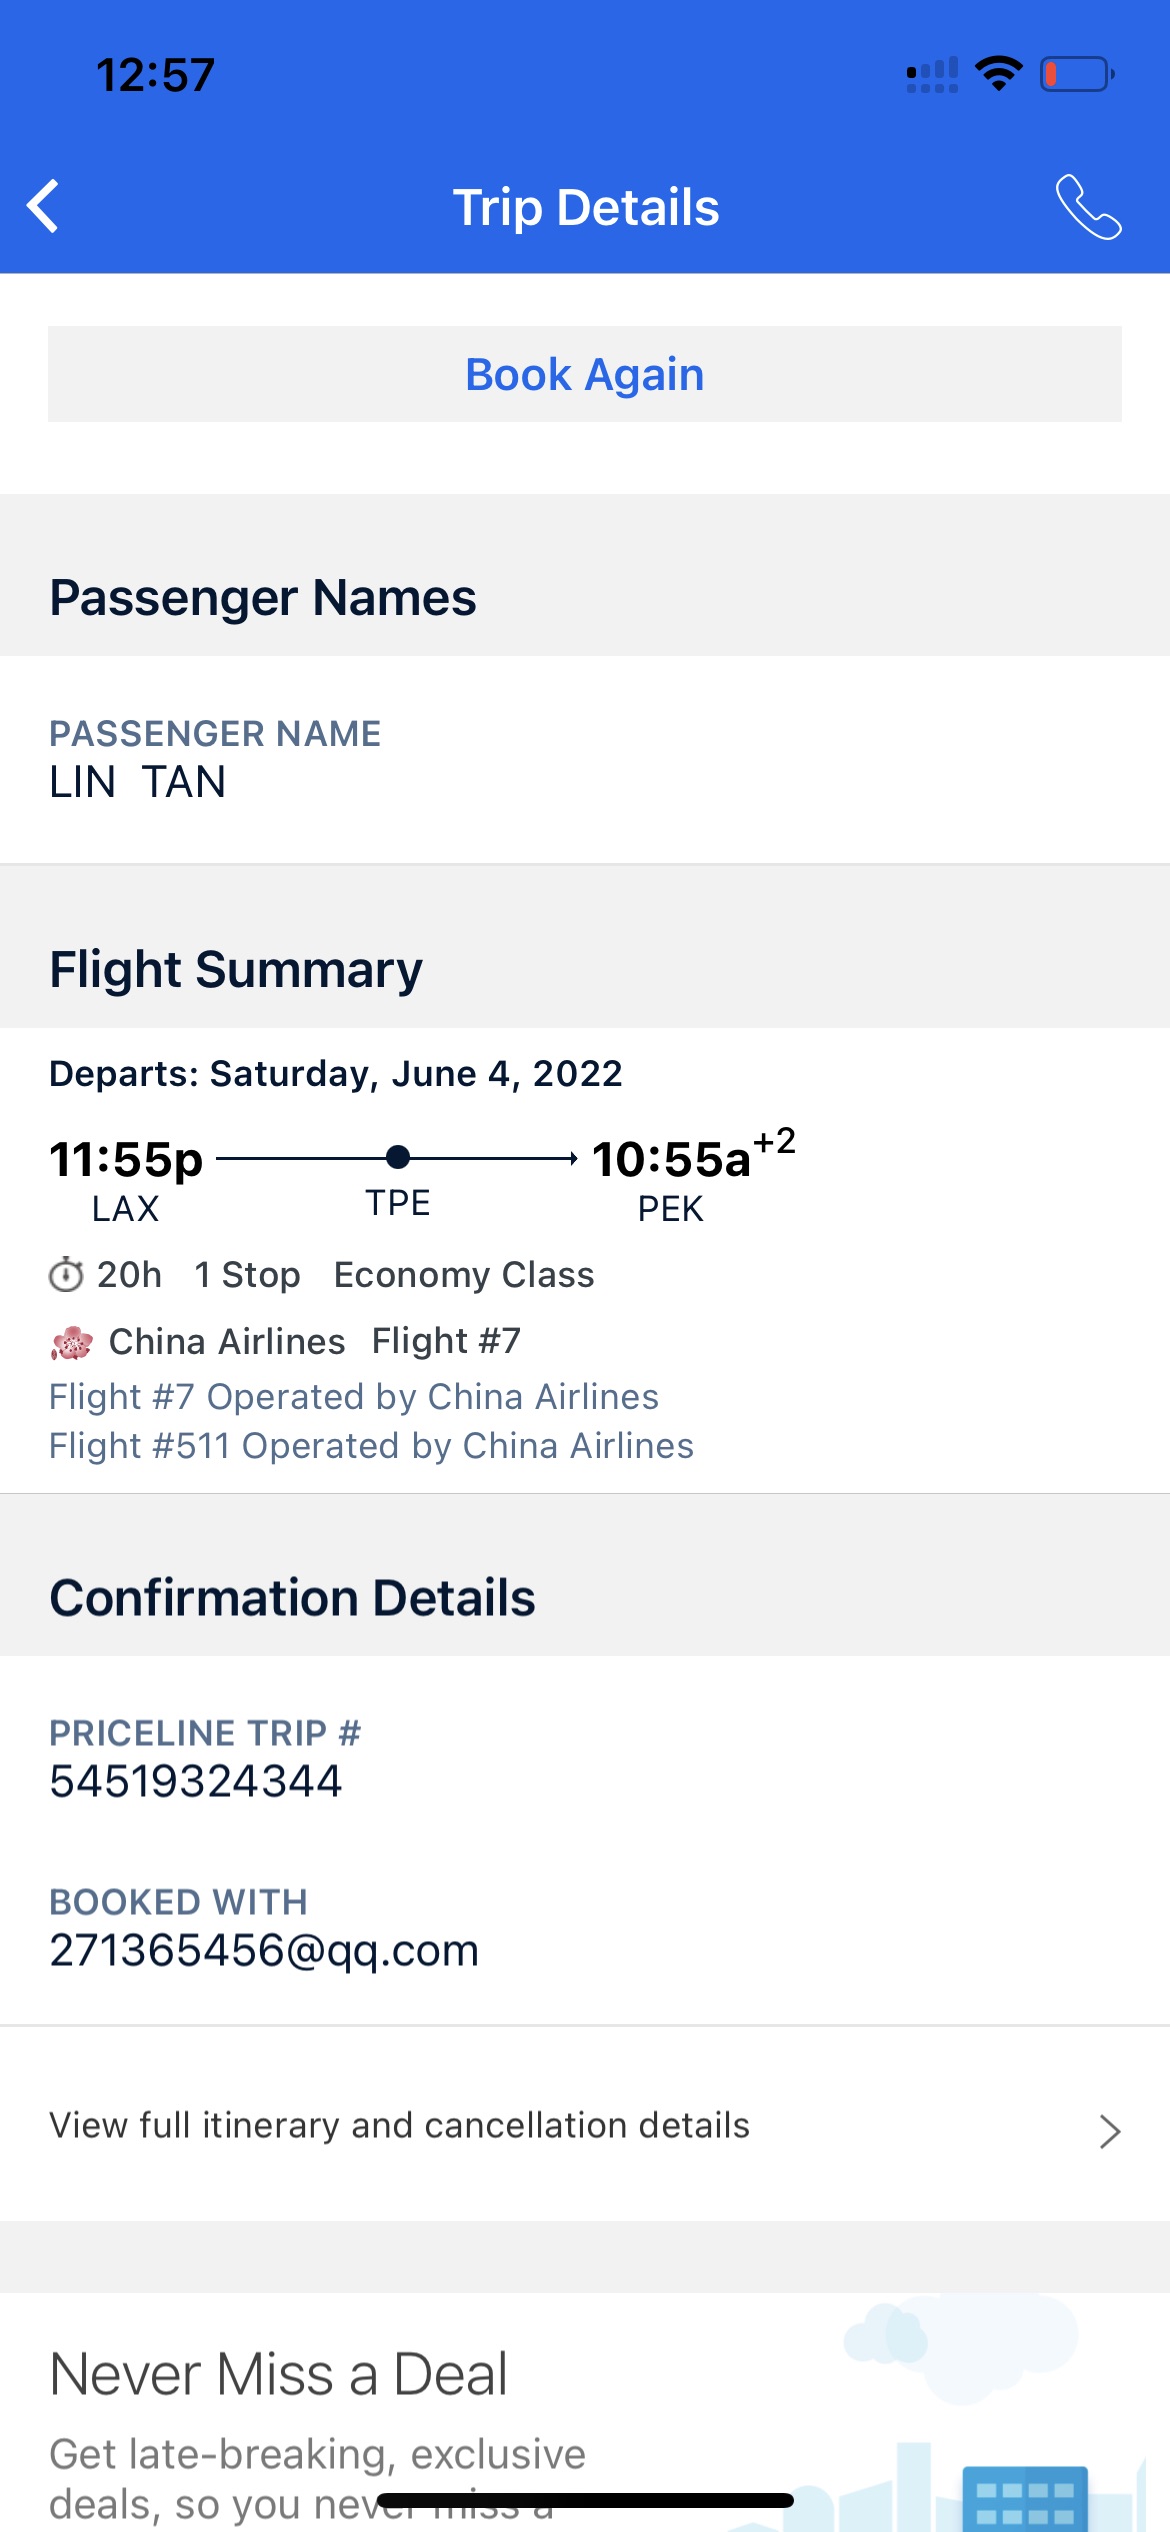Tap the flight duration stopwatch icon

click(x=66, y=1275)
